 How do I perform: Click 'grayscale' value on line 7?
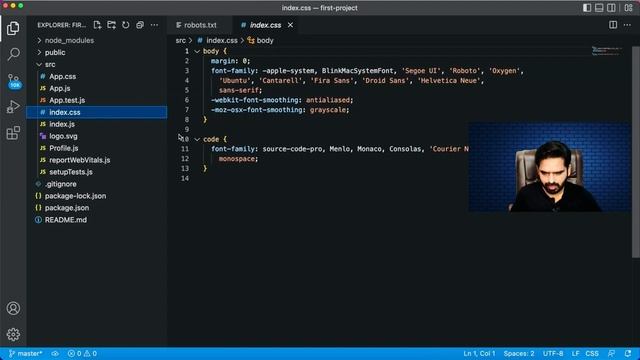[x=328, y=110]
